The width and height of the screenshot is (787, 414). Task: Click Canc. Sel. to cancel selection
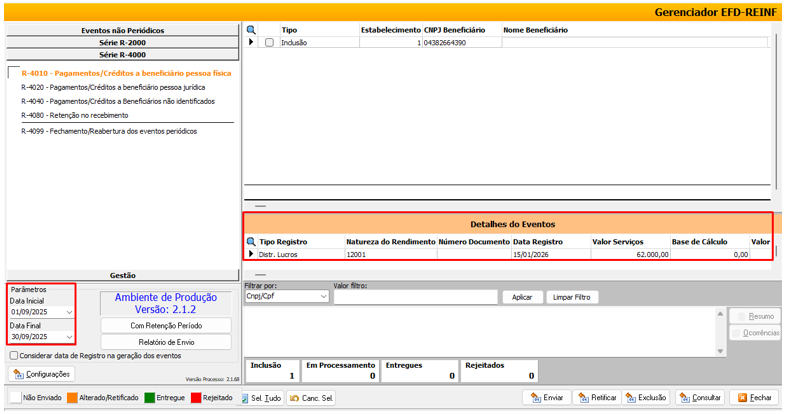tap(311, 398)
